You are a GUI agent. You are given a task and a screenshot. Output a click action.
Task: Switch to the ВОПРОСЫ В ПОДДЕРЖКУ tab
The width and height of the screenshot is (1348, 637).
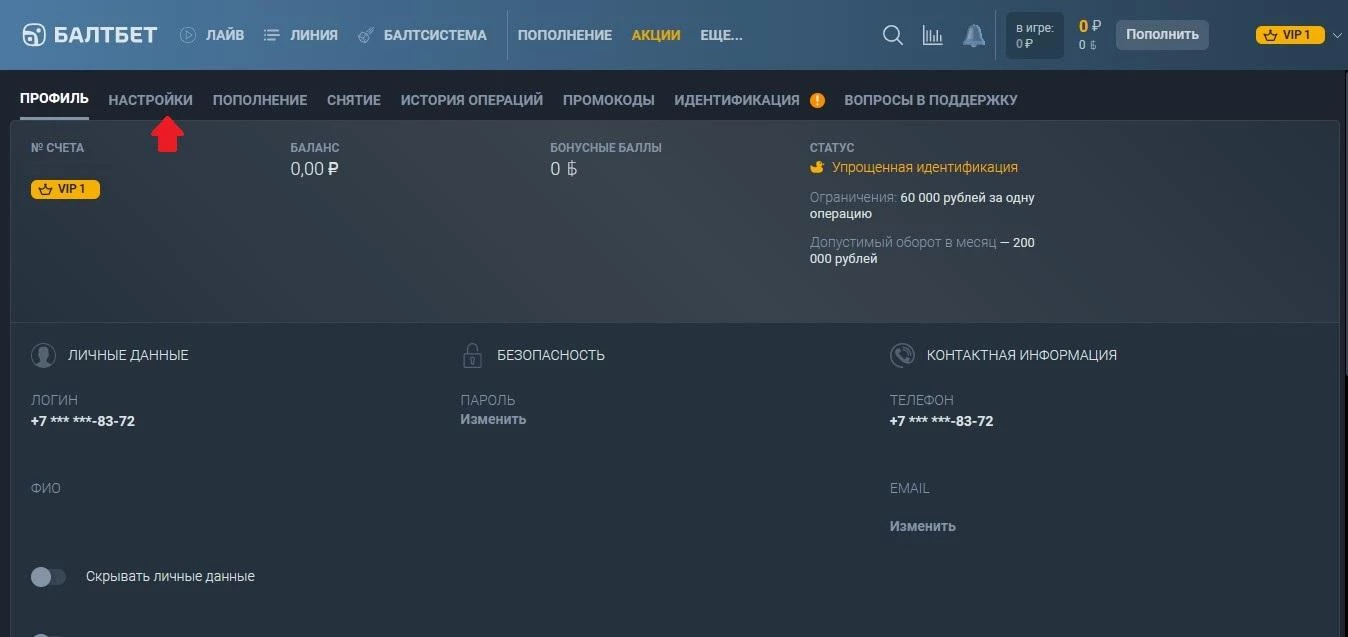(x=931, y=100)
